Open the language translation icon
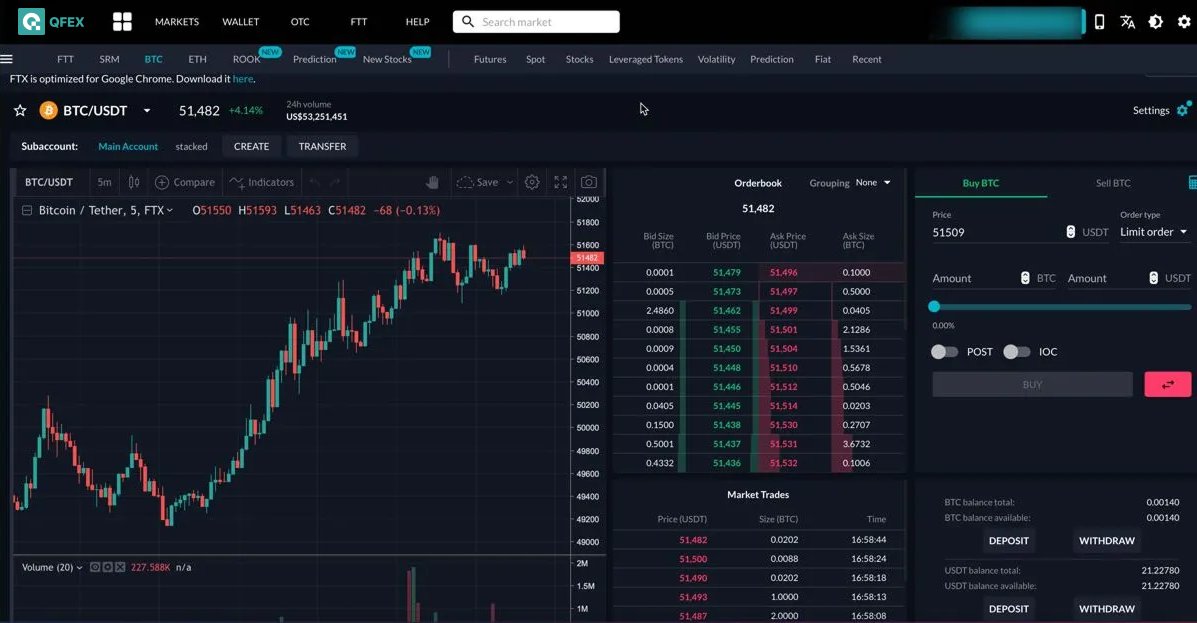The height and width of the screenshot is (623, 1197). 1128,21
